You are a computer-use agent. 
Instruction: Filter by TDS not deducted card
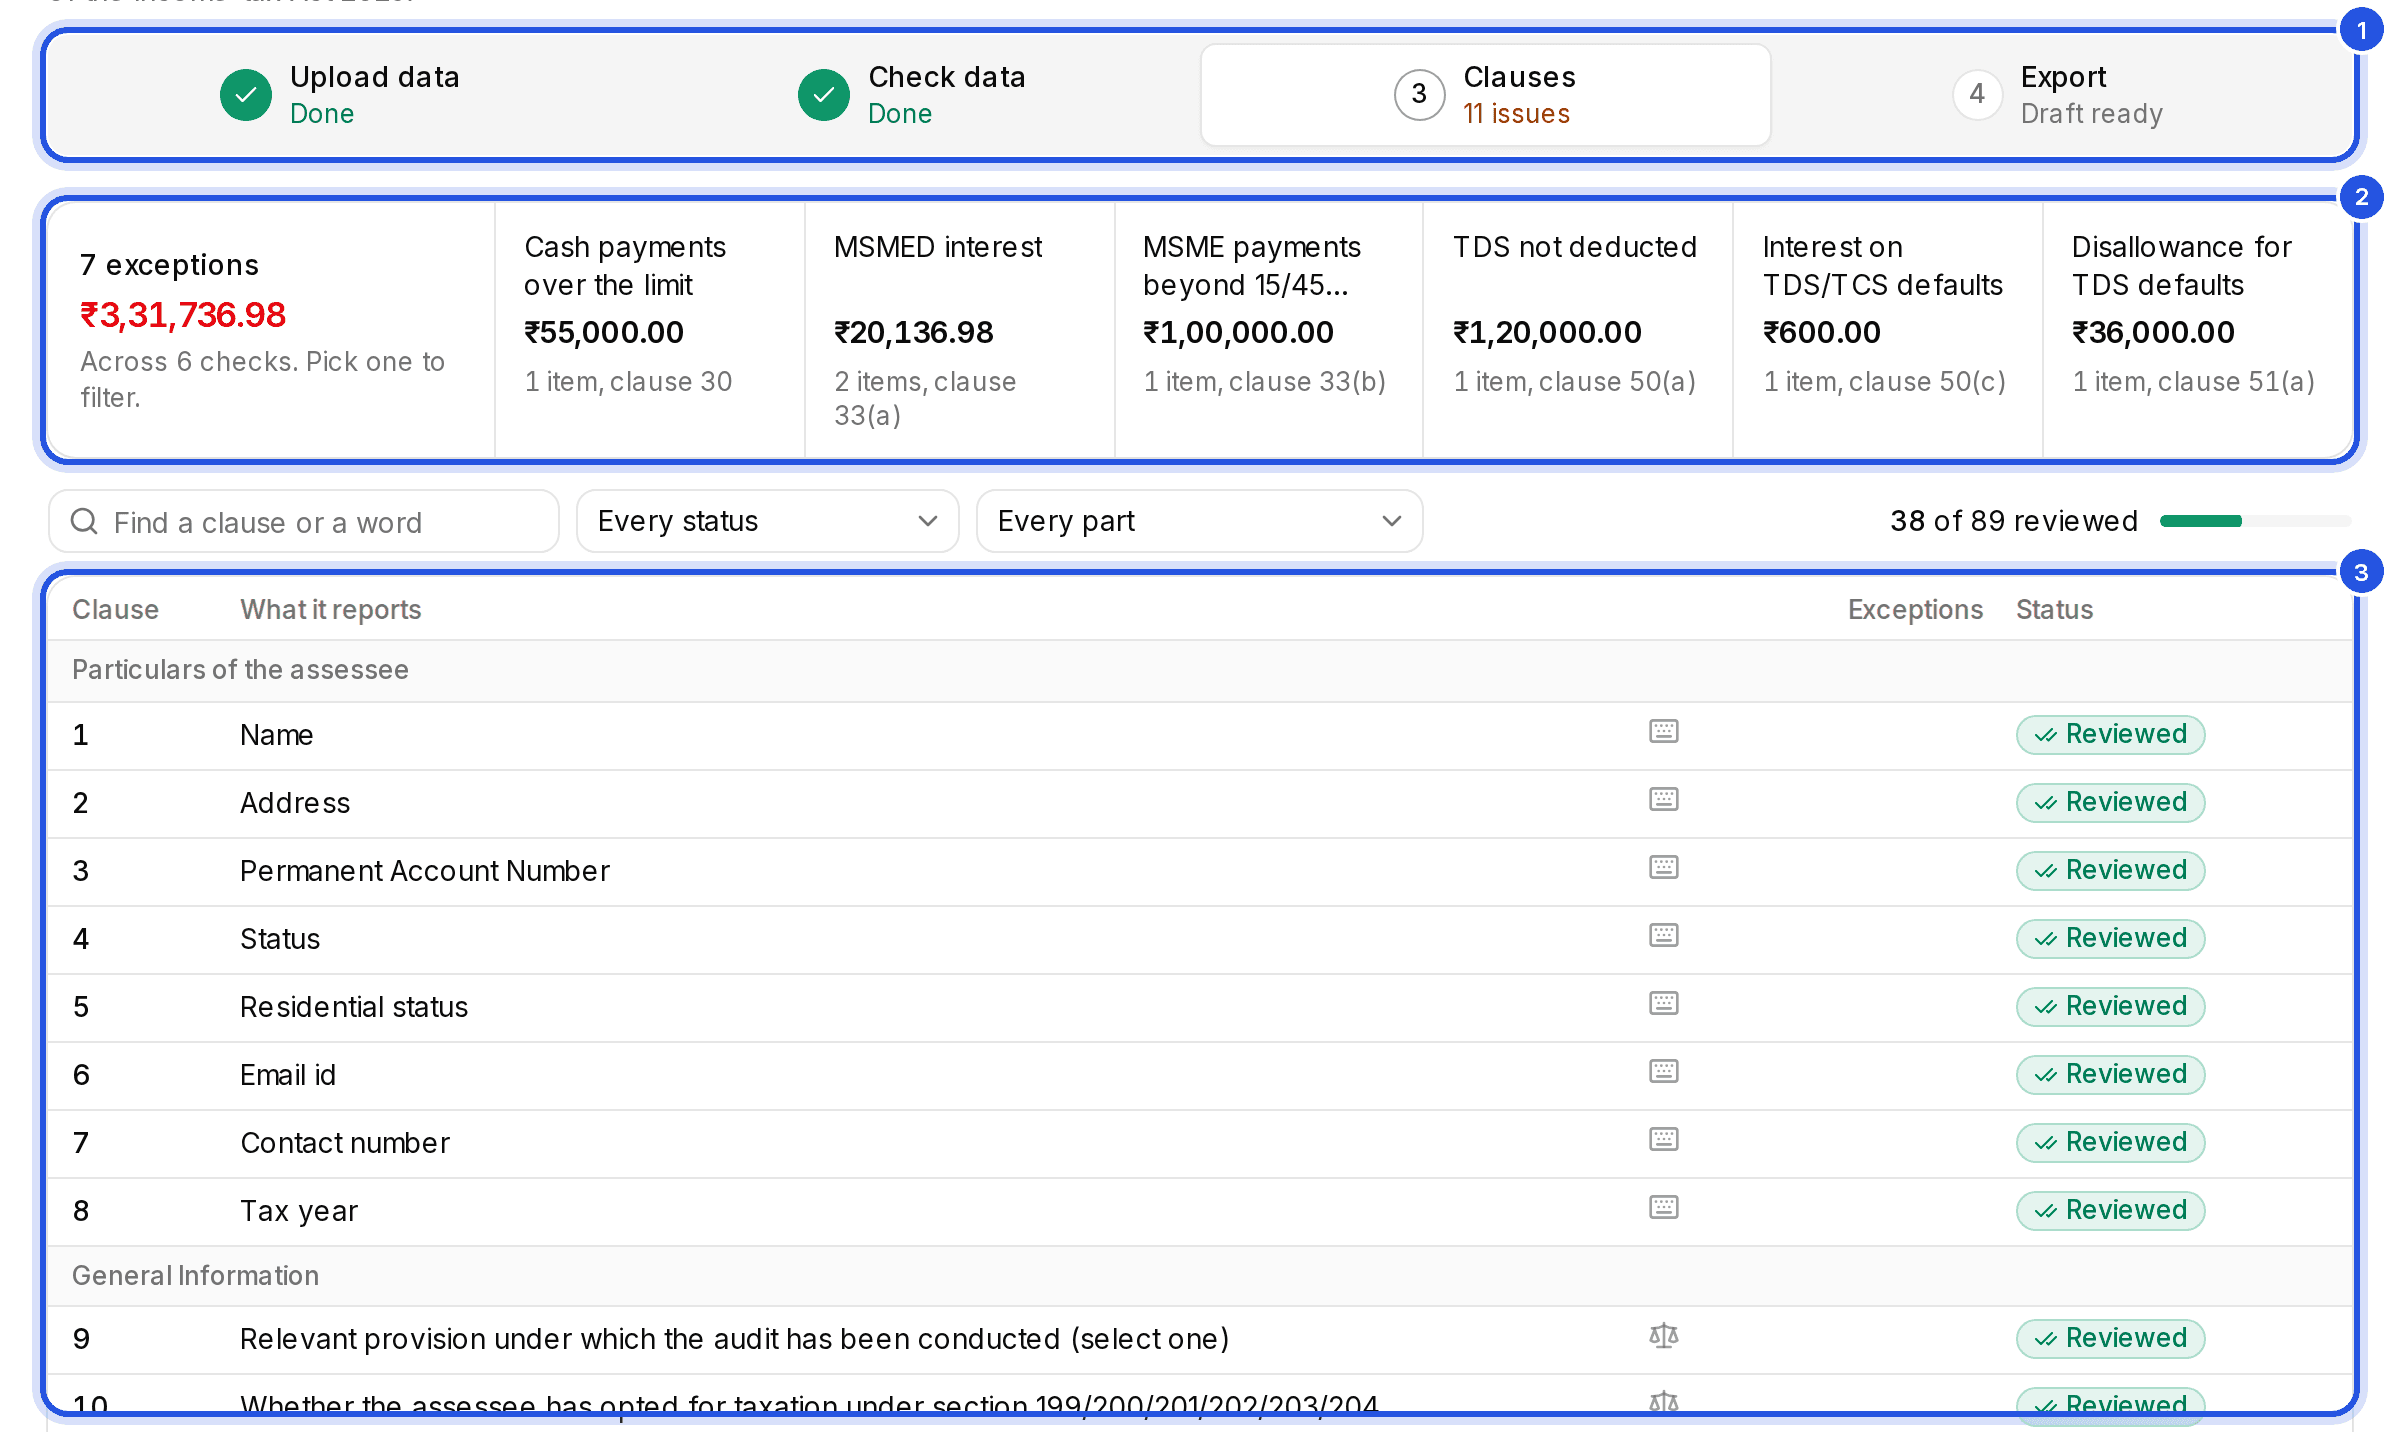coord(1578,330)
